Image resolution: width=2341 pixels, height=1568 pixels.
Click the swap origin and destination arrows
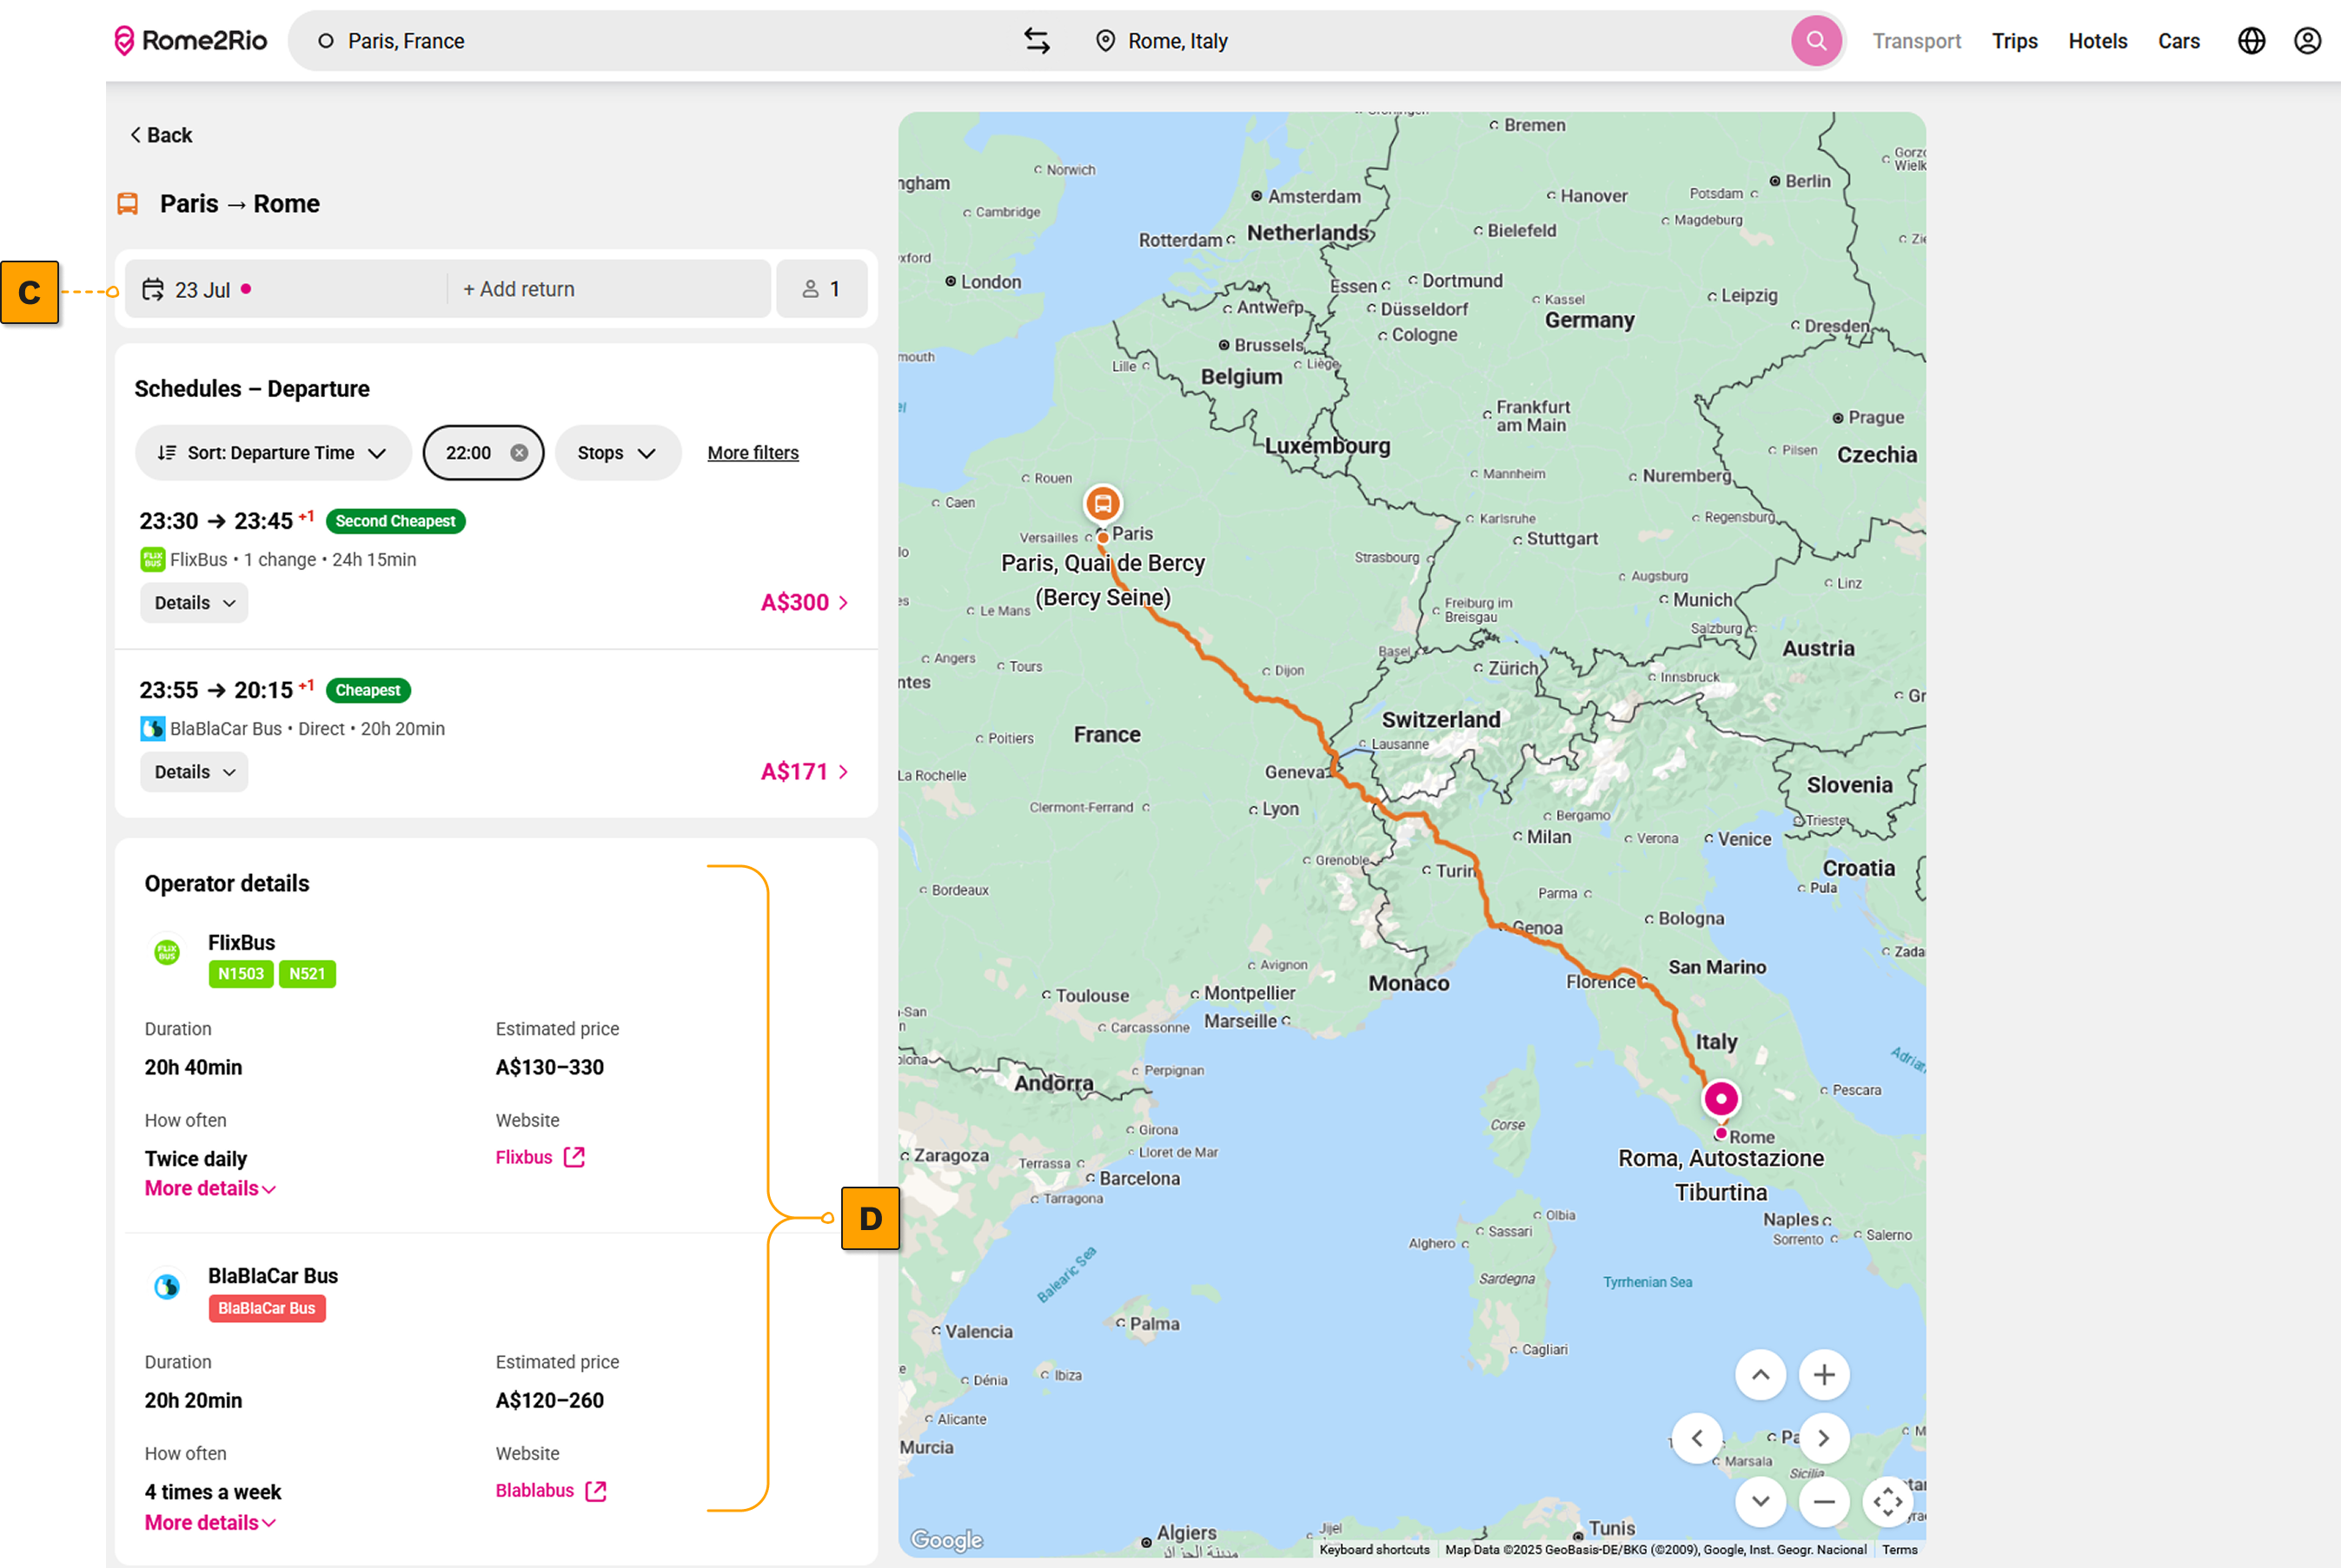[x=1037, y=41]
